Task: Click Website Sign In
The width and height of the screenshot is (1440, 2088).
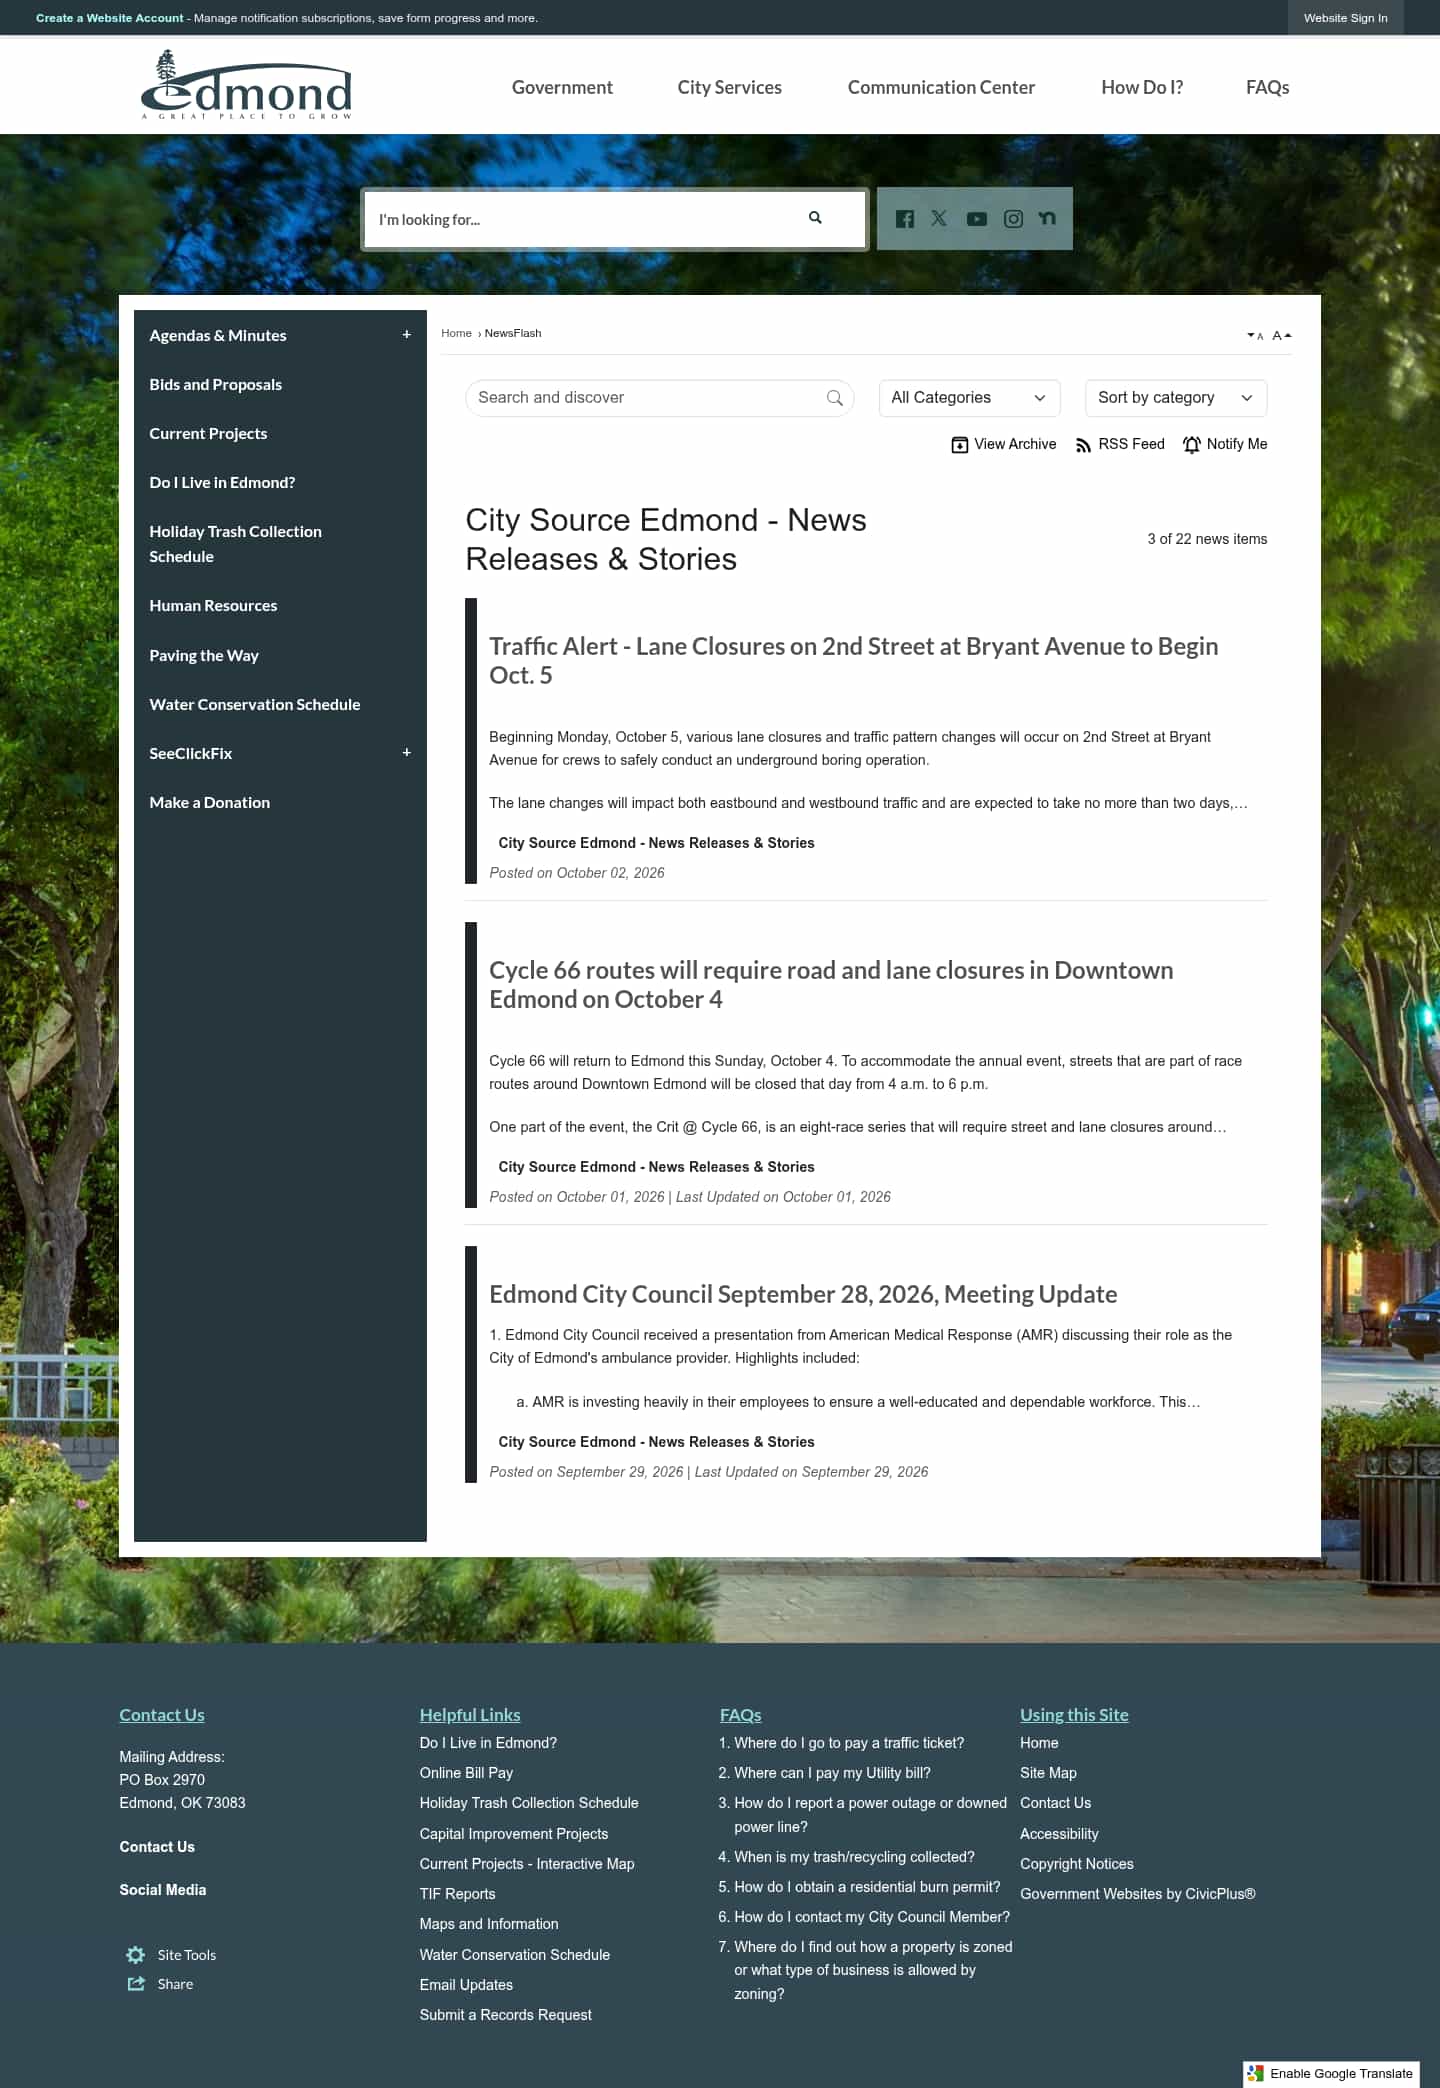Action: (x=1345, y=18)
